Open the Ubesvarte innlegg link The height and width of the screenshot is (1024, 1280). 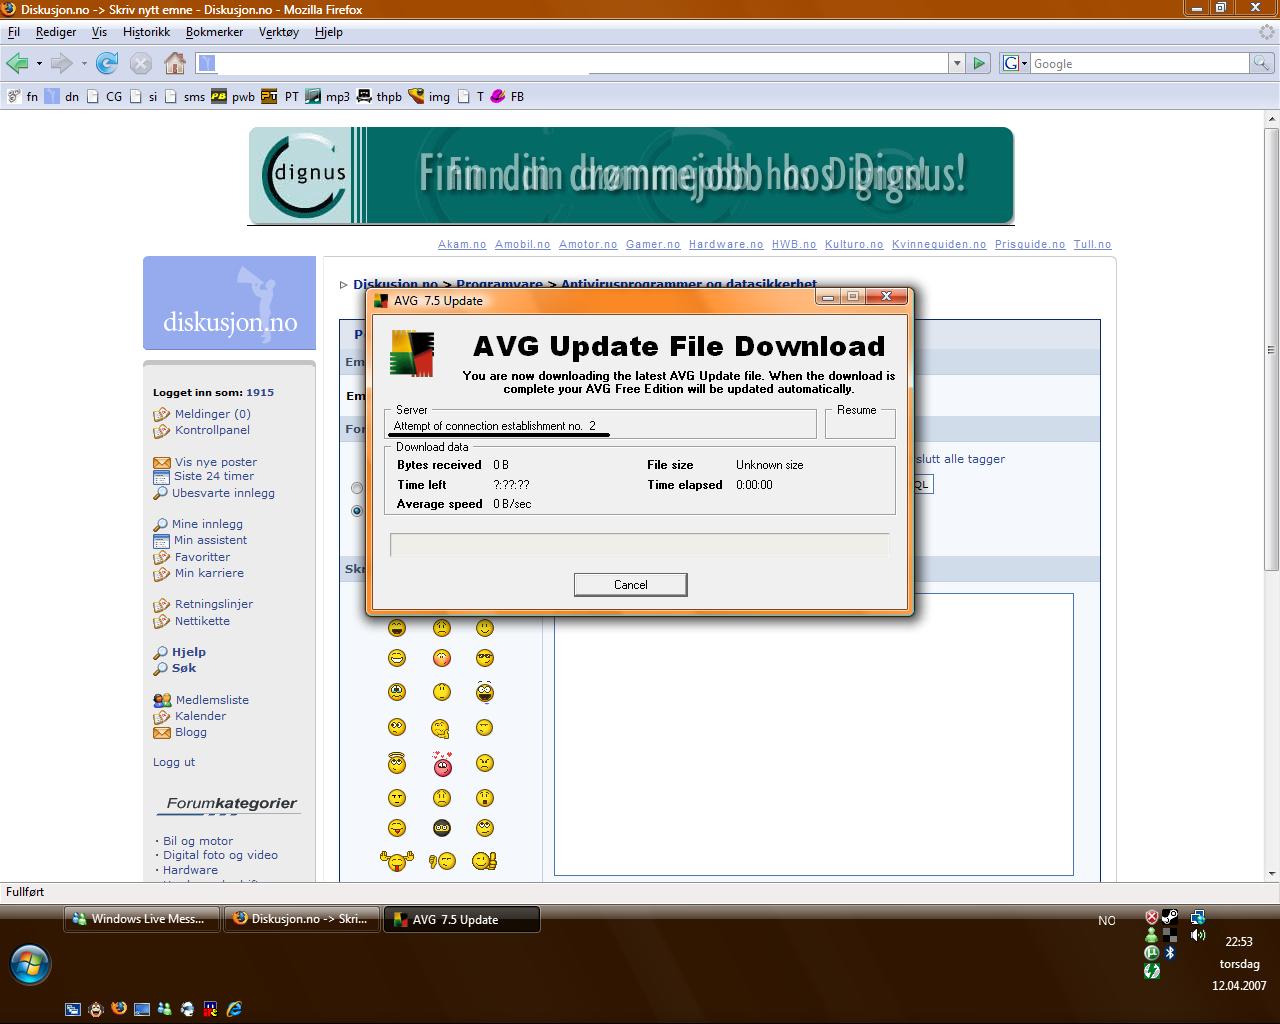tap(223, 493)
